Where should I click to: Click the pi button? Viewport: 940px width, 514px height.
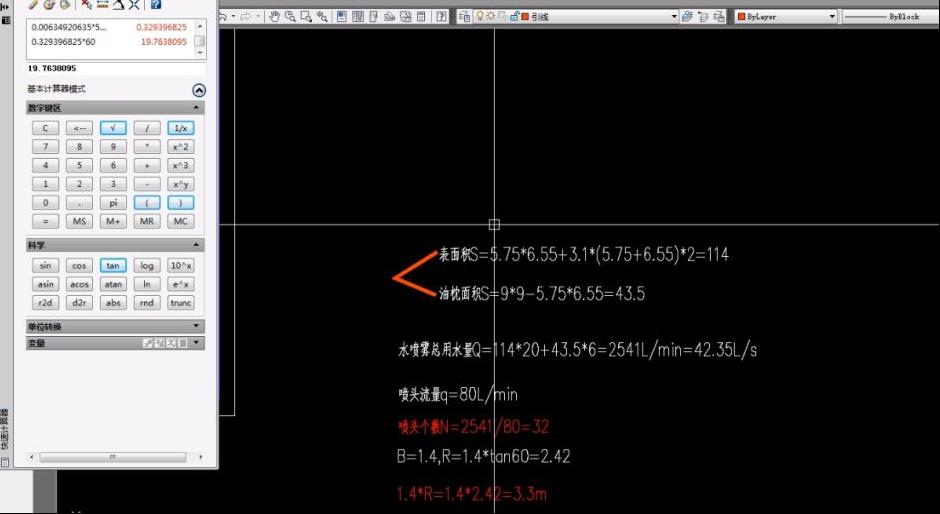[x=113, y=203]
